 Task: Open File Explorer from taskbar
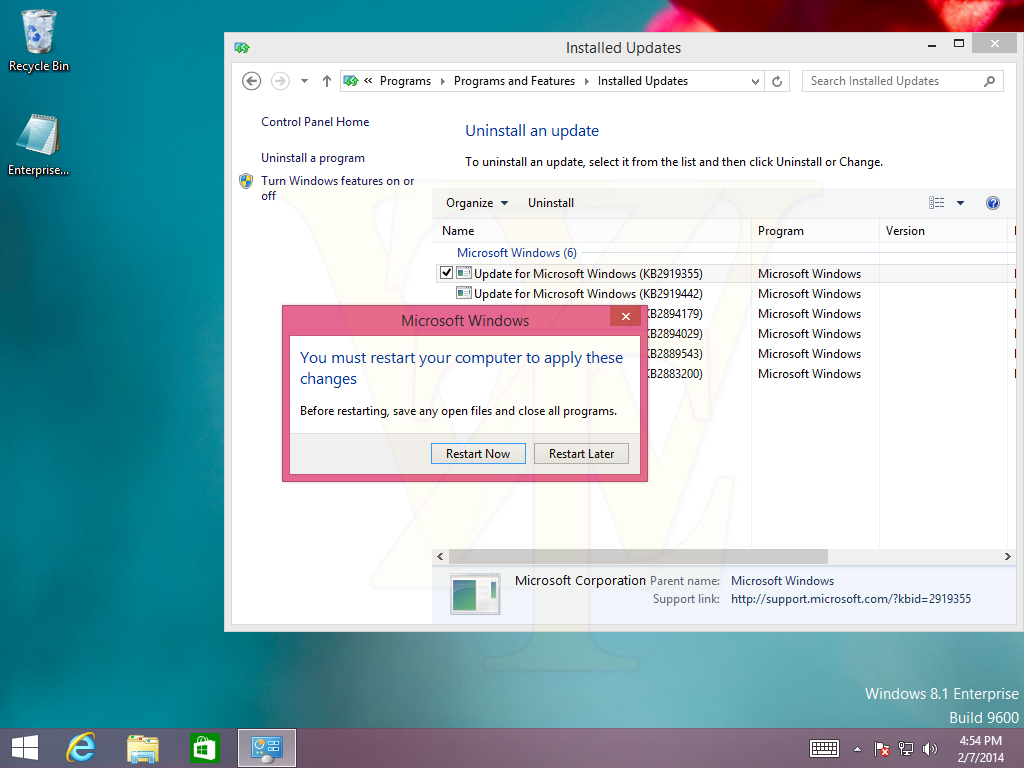point(142,748)
